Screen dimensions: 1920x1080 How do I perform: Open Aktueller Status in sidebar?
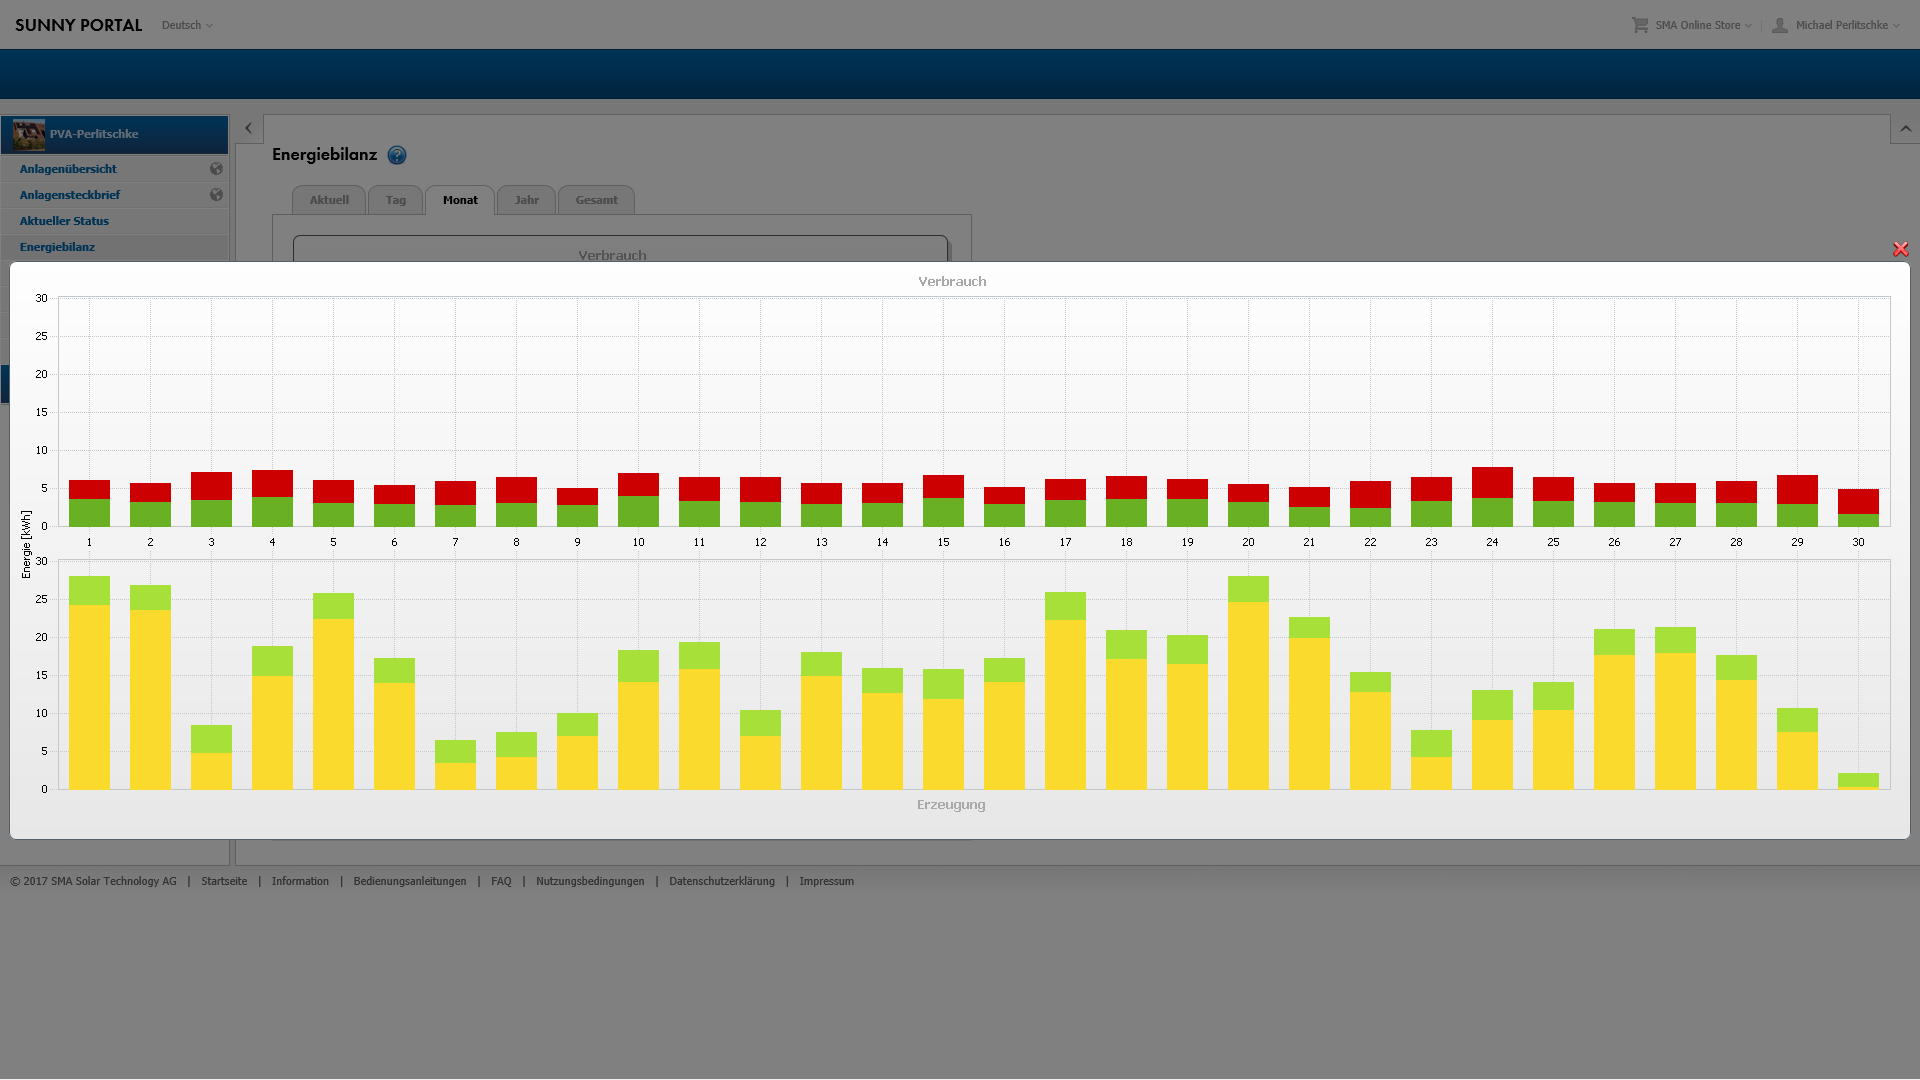[x=64, y=221]
